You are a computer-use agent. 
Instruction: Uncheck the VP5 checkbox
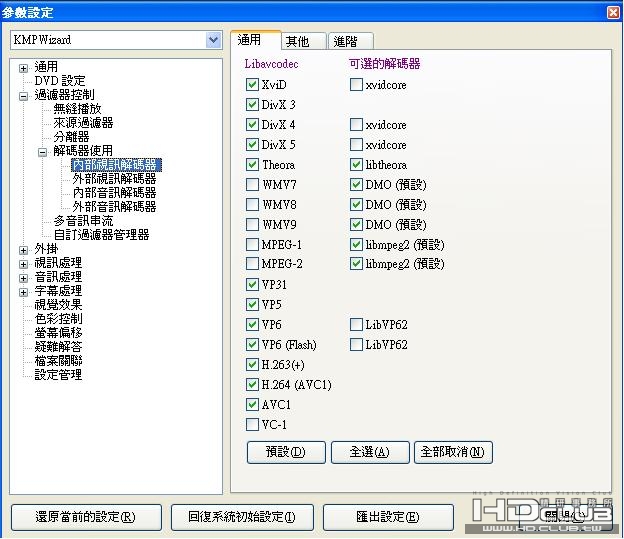tap(252, 305)
